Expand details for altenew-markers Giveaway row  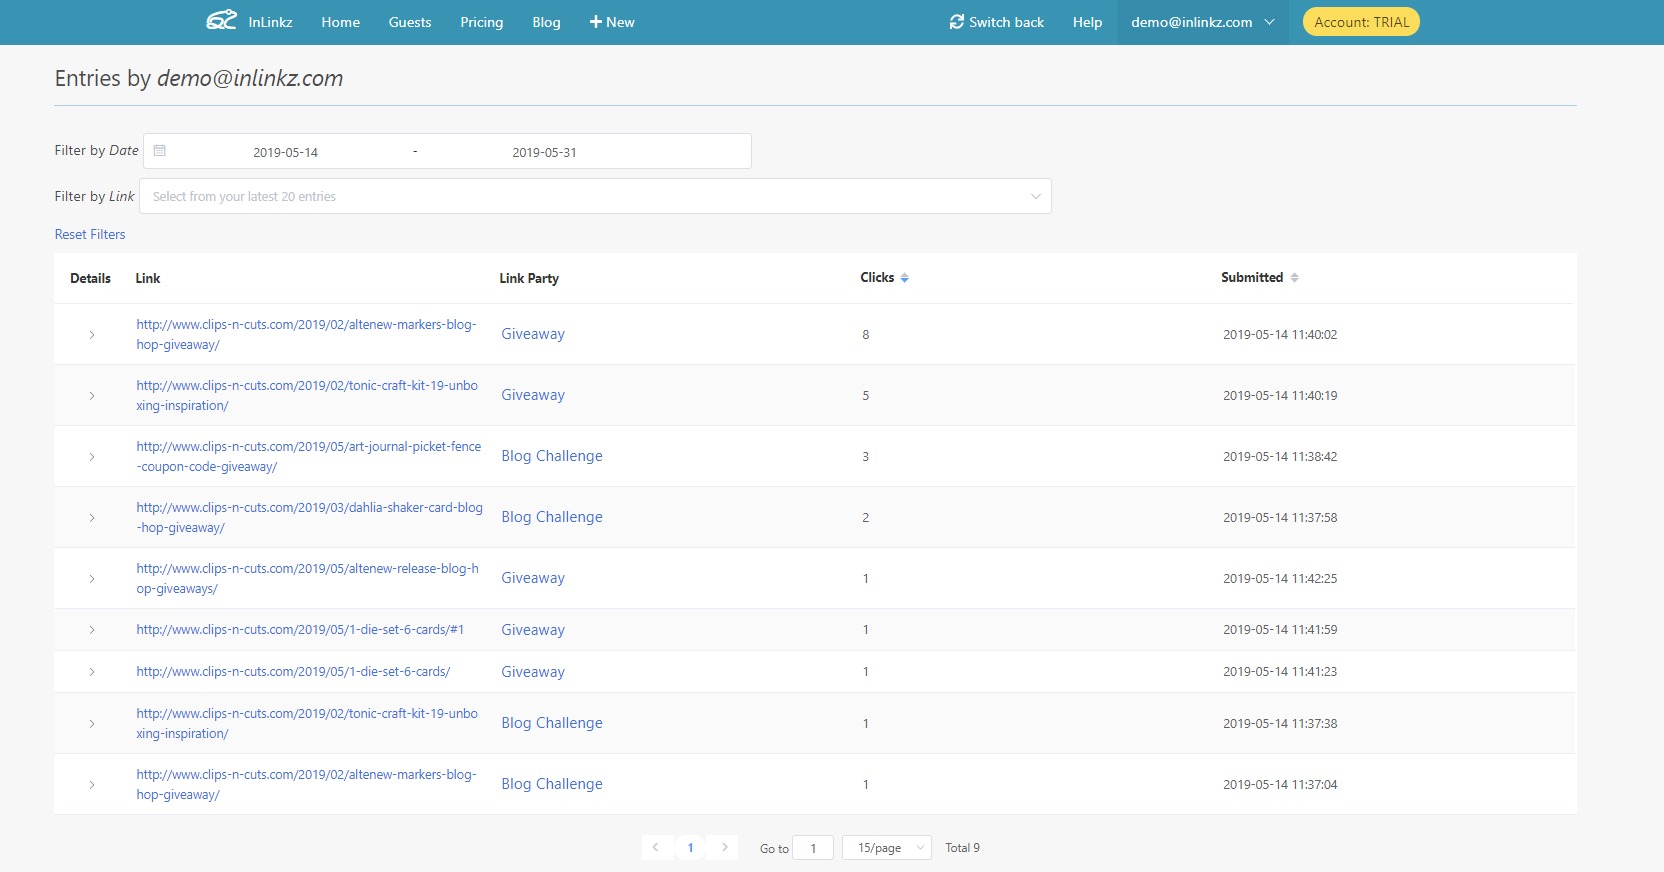[x=92, y=335]
